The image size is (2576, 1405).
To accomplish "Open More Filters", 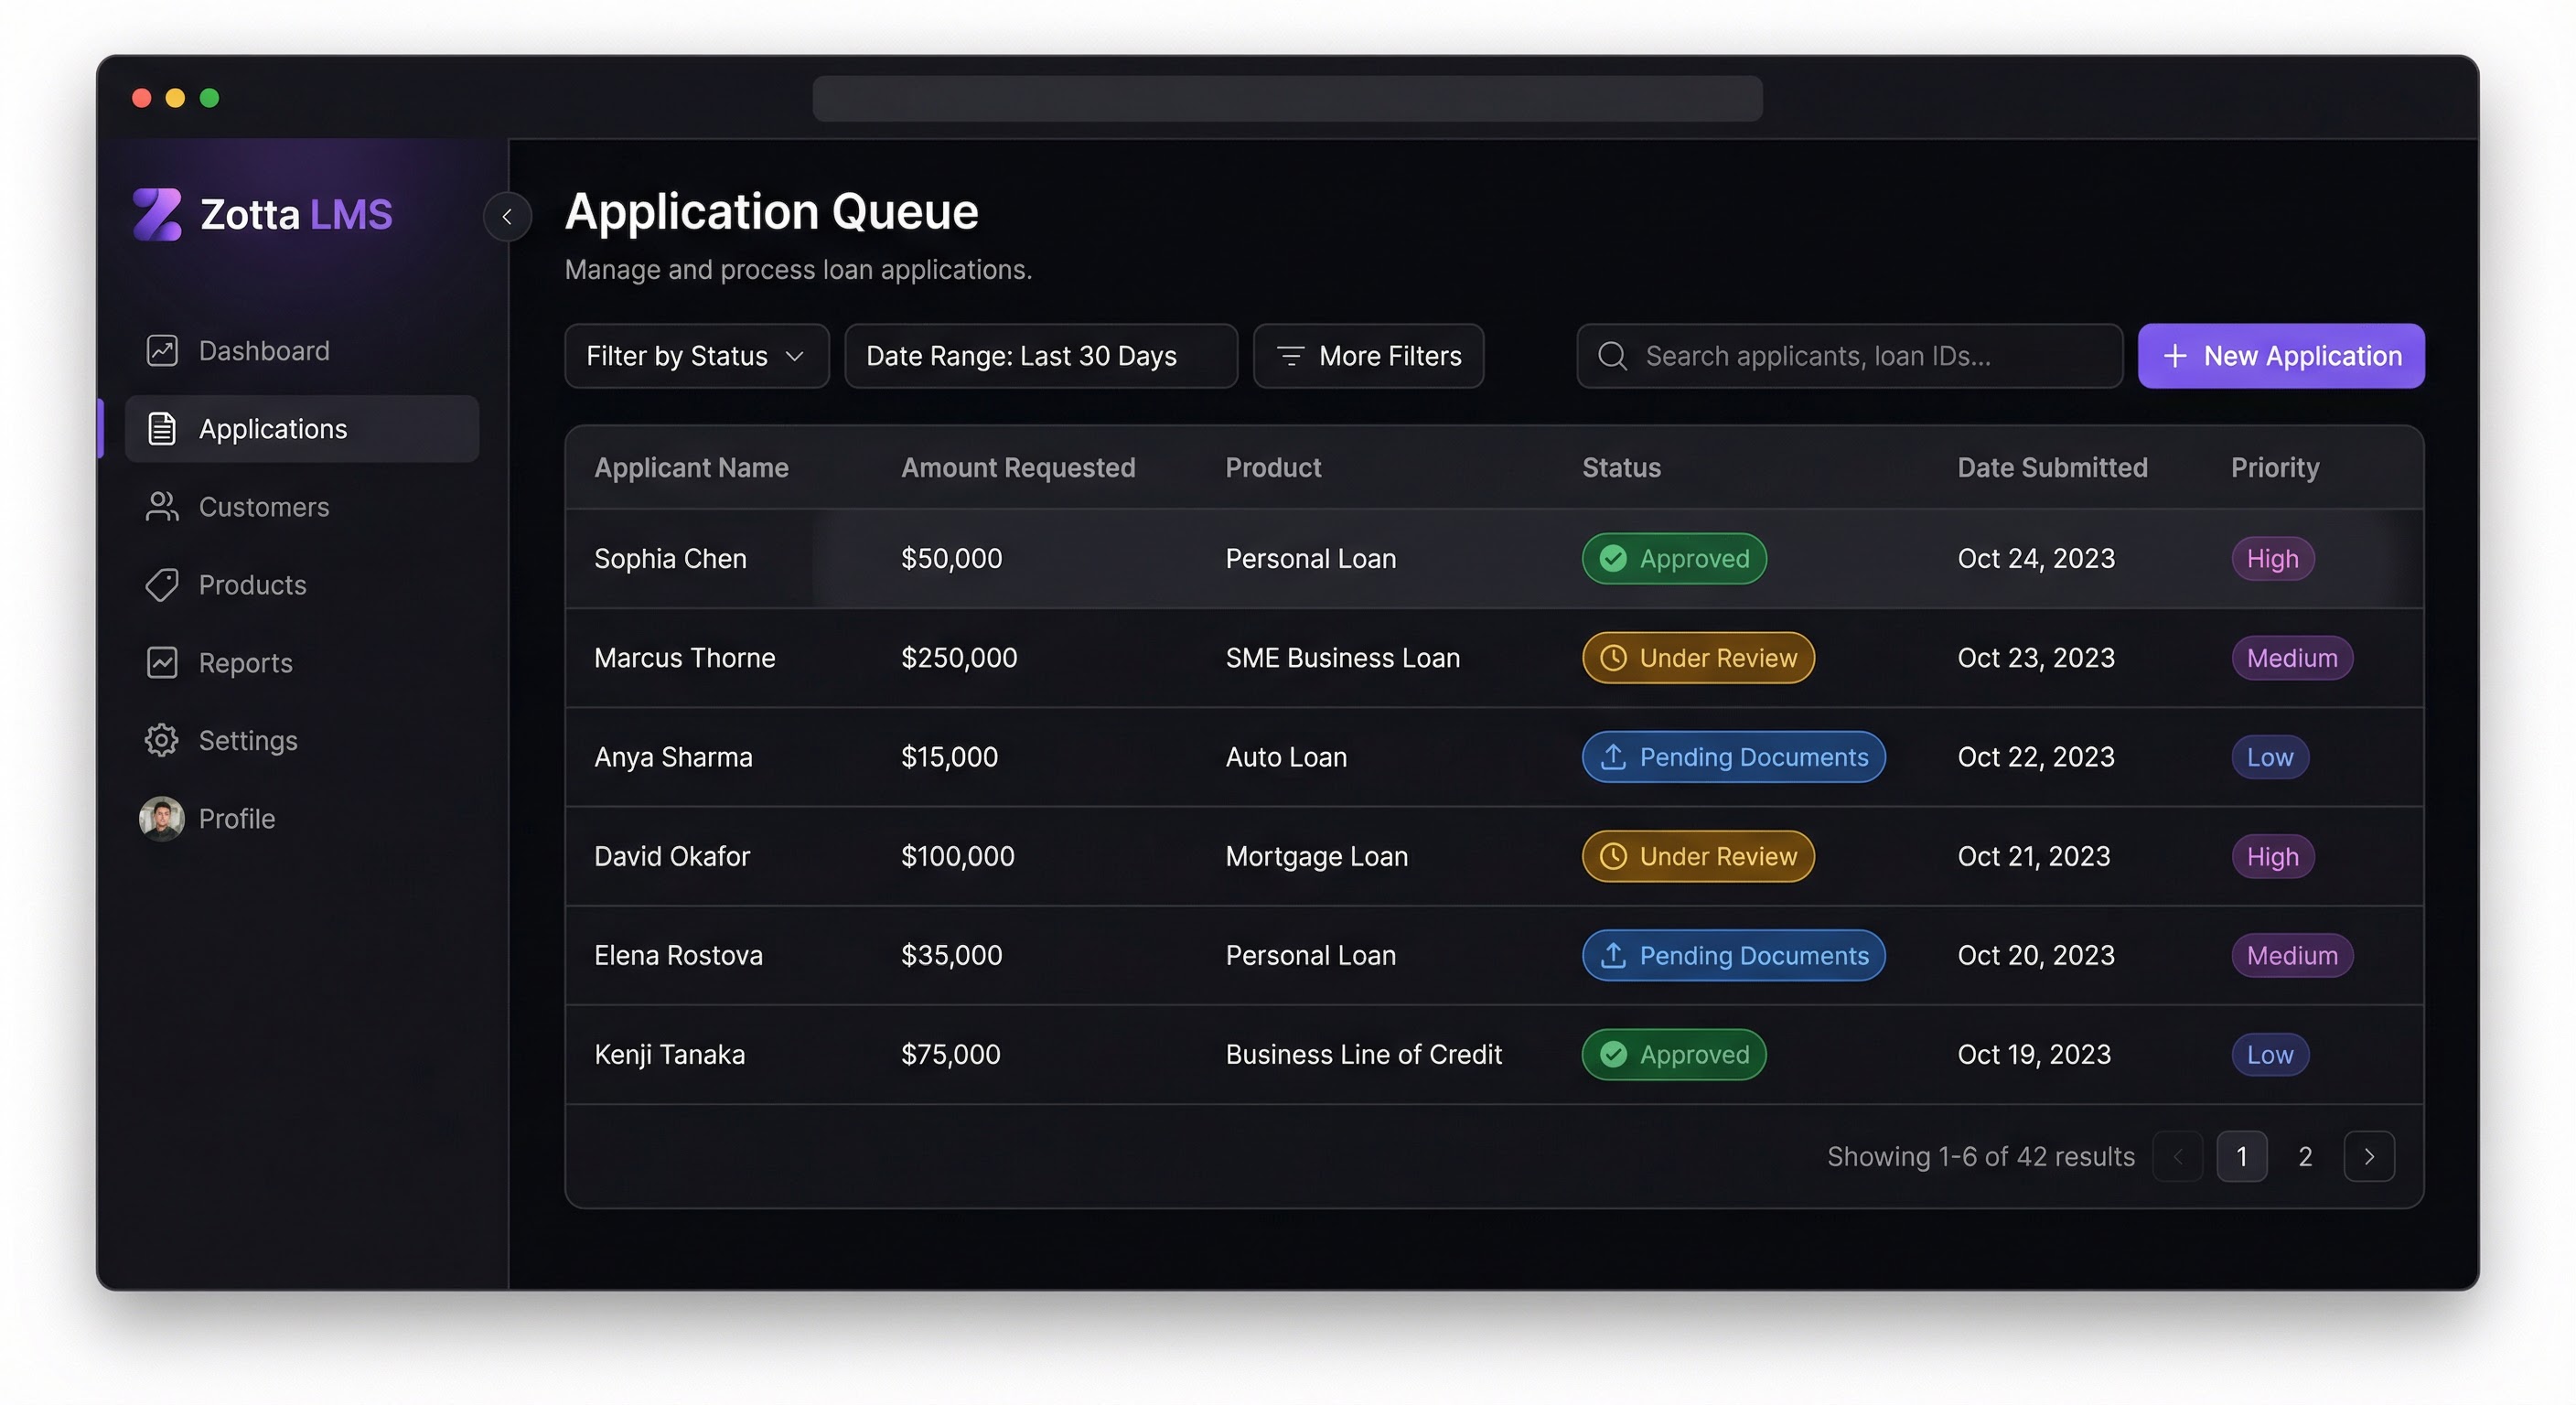I will 1368,355.
